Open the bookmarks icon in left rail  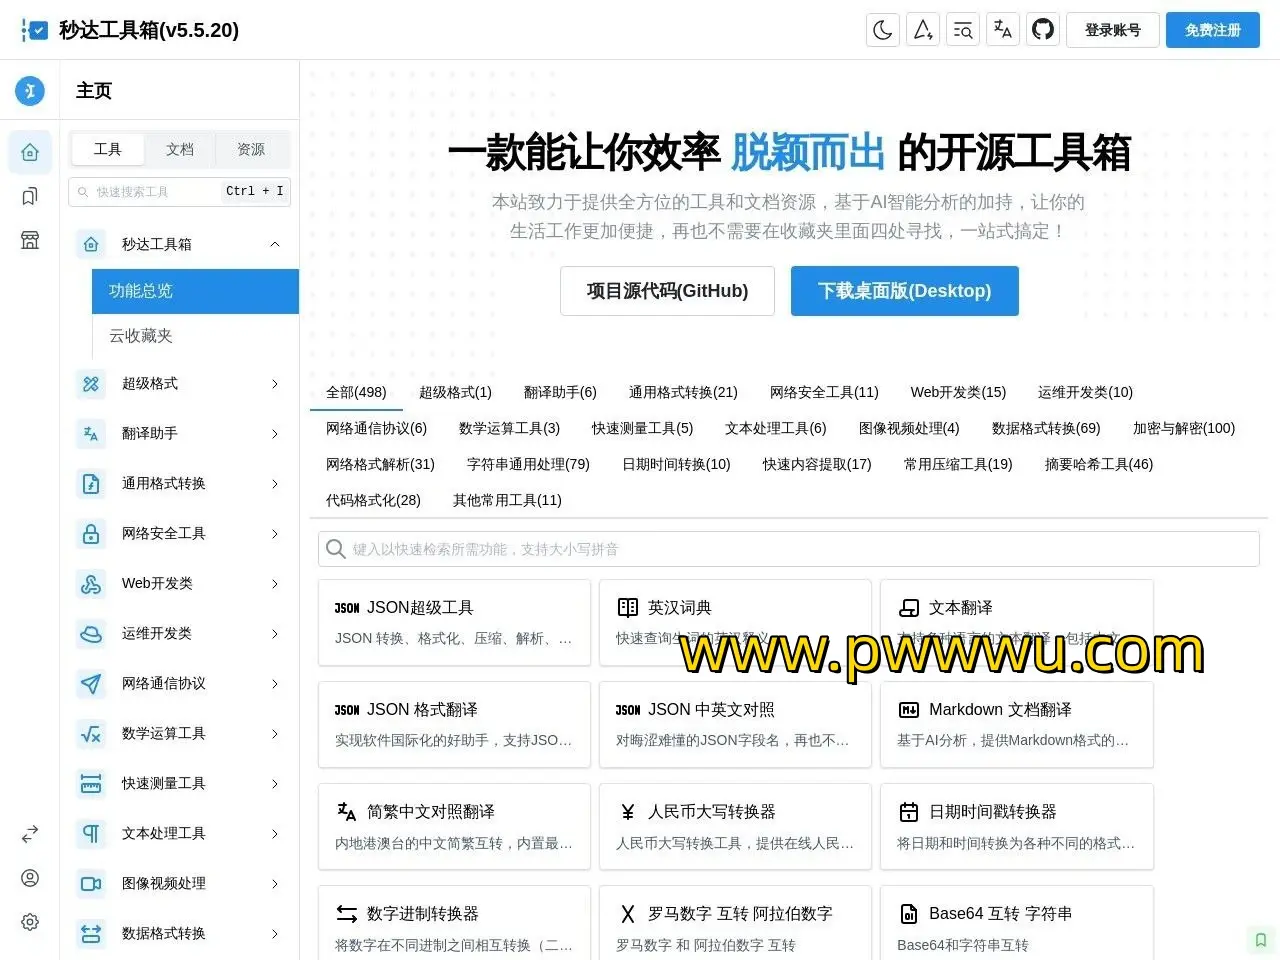(30, 196)
